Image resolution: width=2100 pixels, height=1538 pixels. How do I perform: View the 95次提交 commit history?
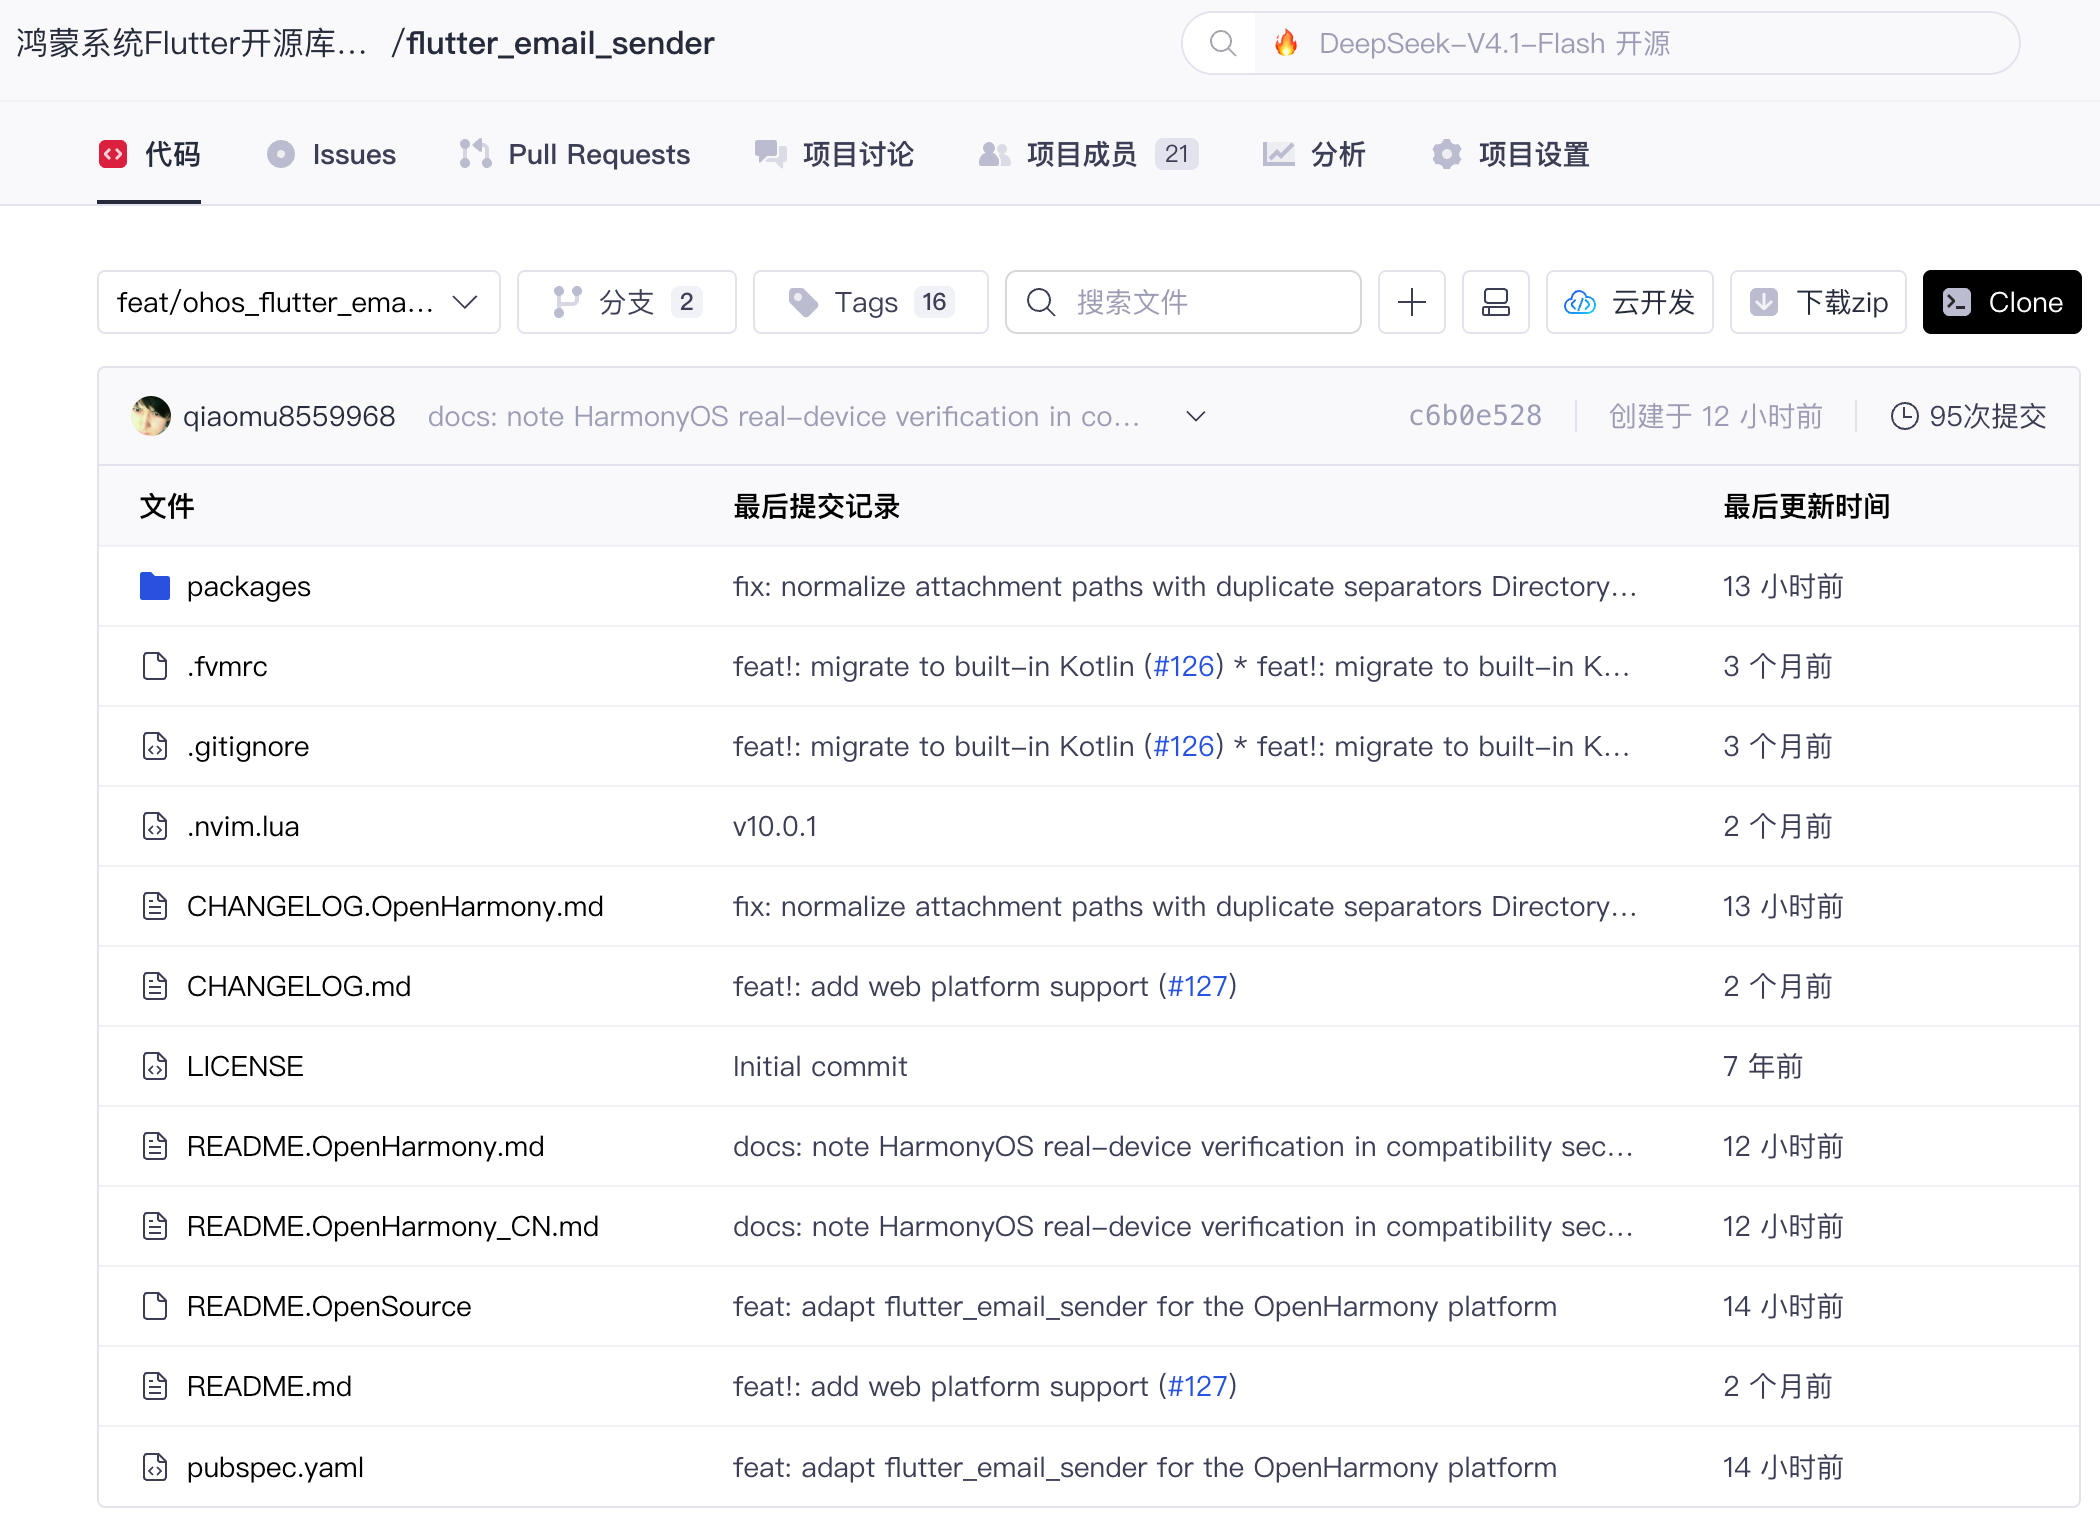coord(1969,416)
